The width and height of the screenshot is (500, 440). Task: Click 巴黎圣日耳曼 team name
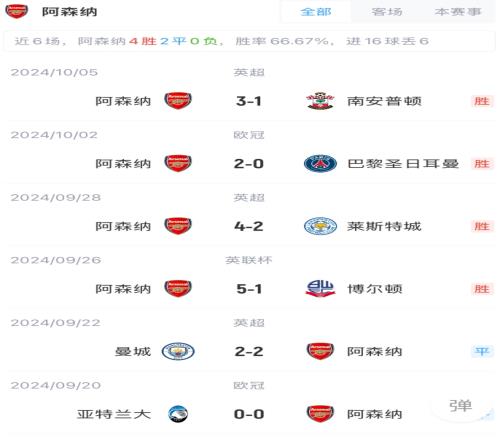(403, 163)
